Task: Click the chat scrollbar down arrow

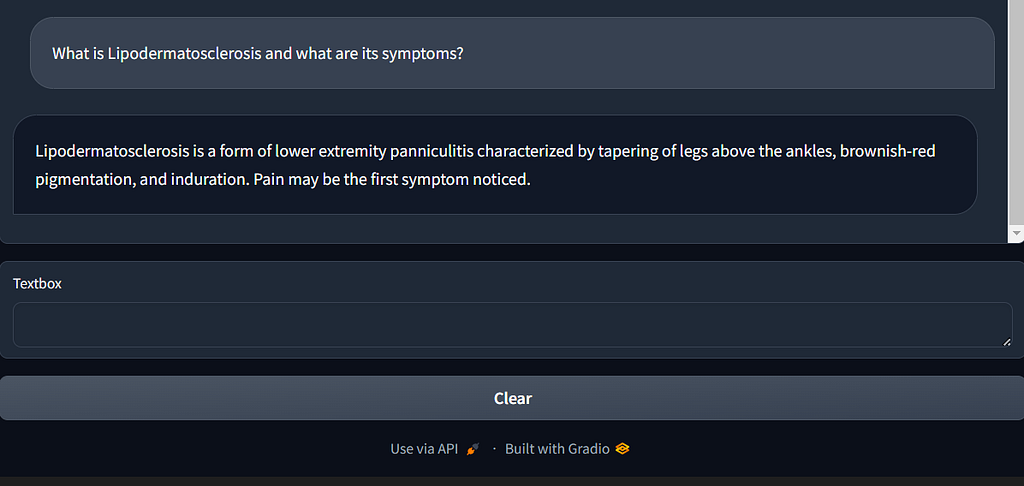Action: click(x=1017, y=232)
